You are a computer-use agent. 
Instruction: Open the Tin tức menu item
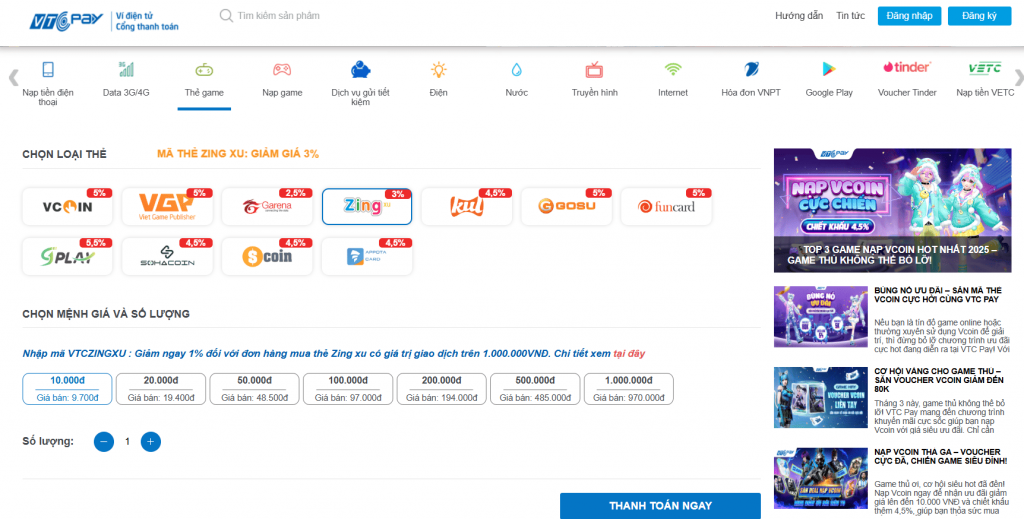click(x=850, y=16)
